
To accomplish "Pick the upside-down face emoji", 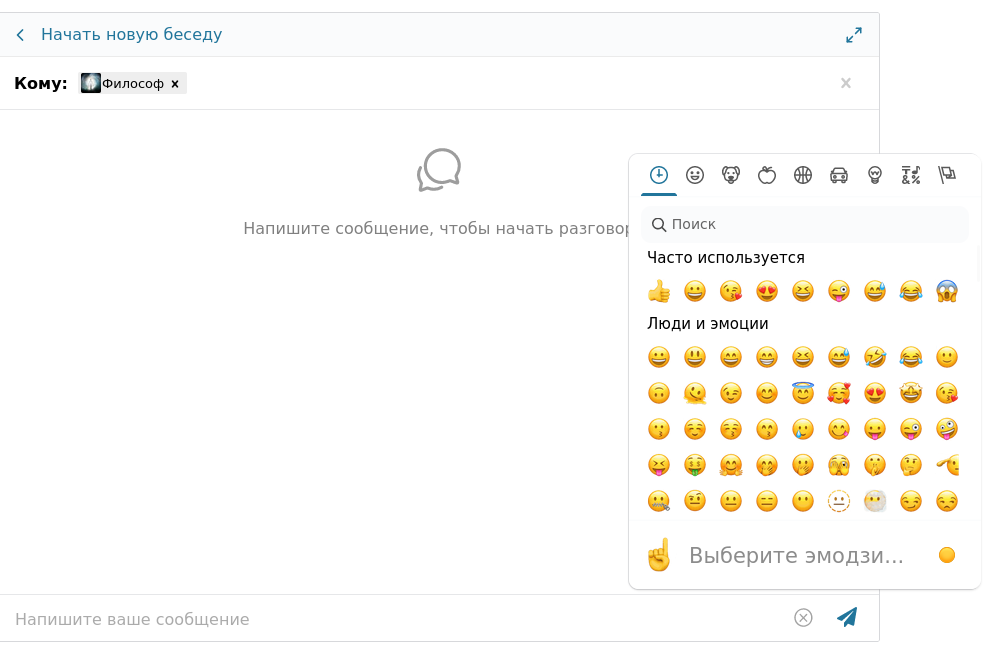I will point(659,393).
